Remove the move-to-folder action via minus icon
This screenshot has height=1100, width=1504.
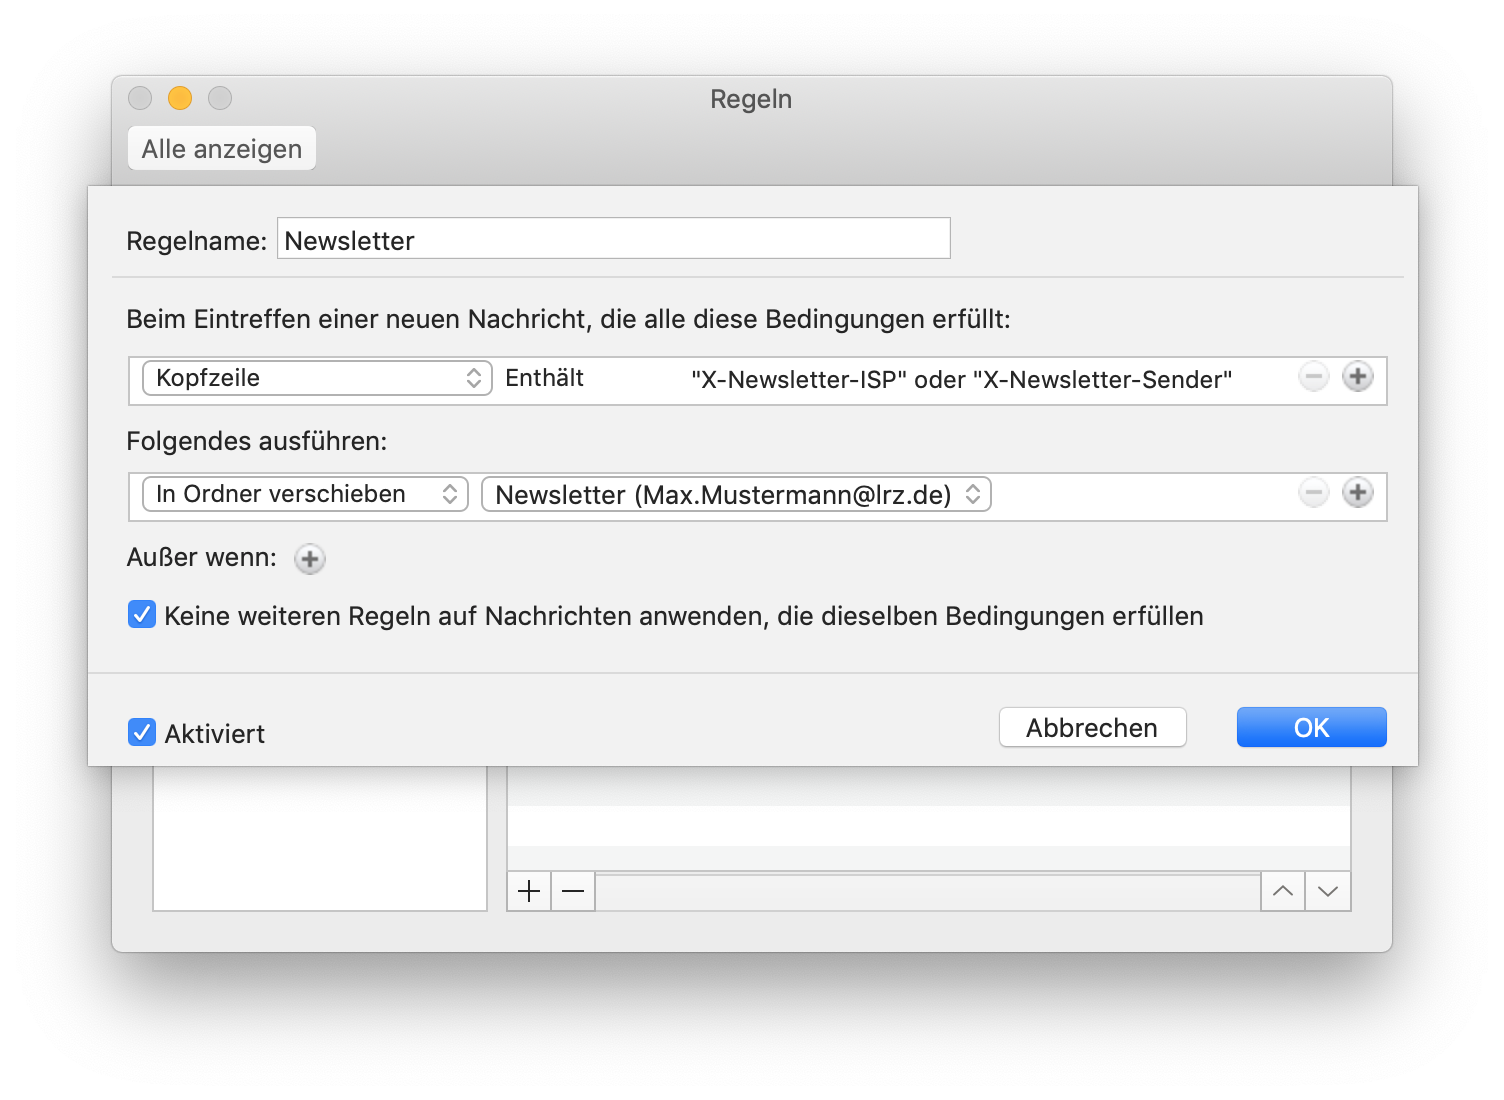1313,492
